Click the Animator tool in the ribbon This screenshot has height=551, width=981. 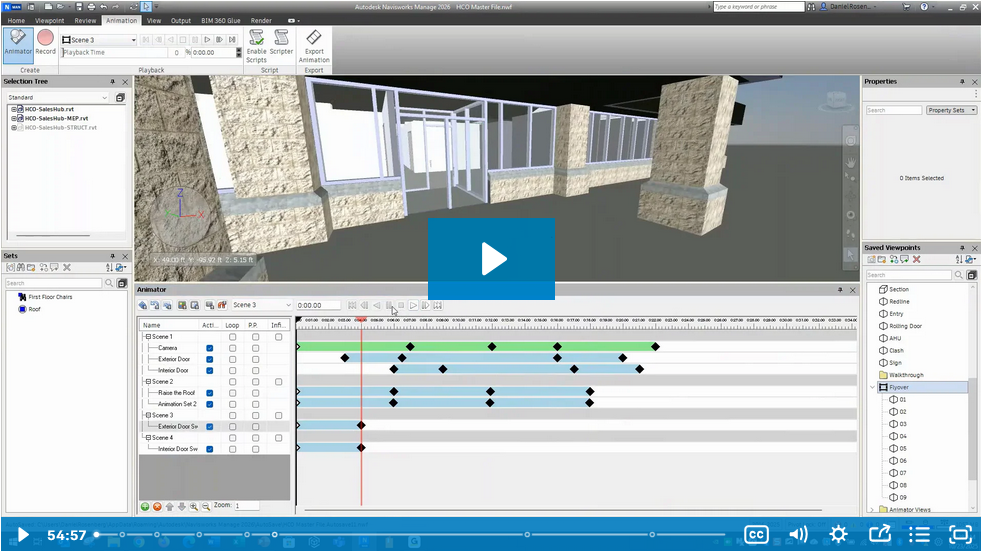(17, 41)
